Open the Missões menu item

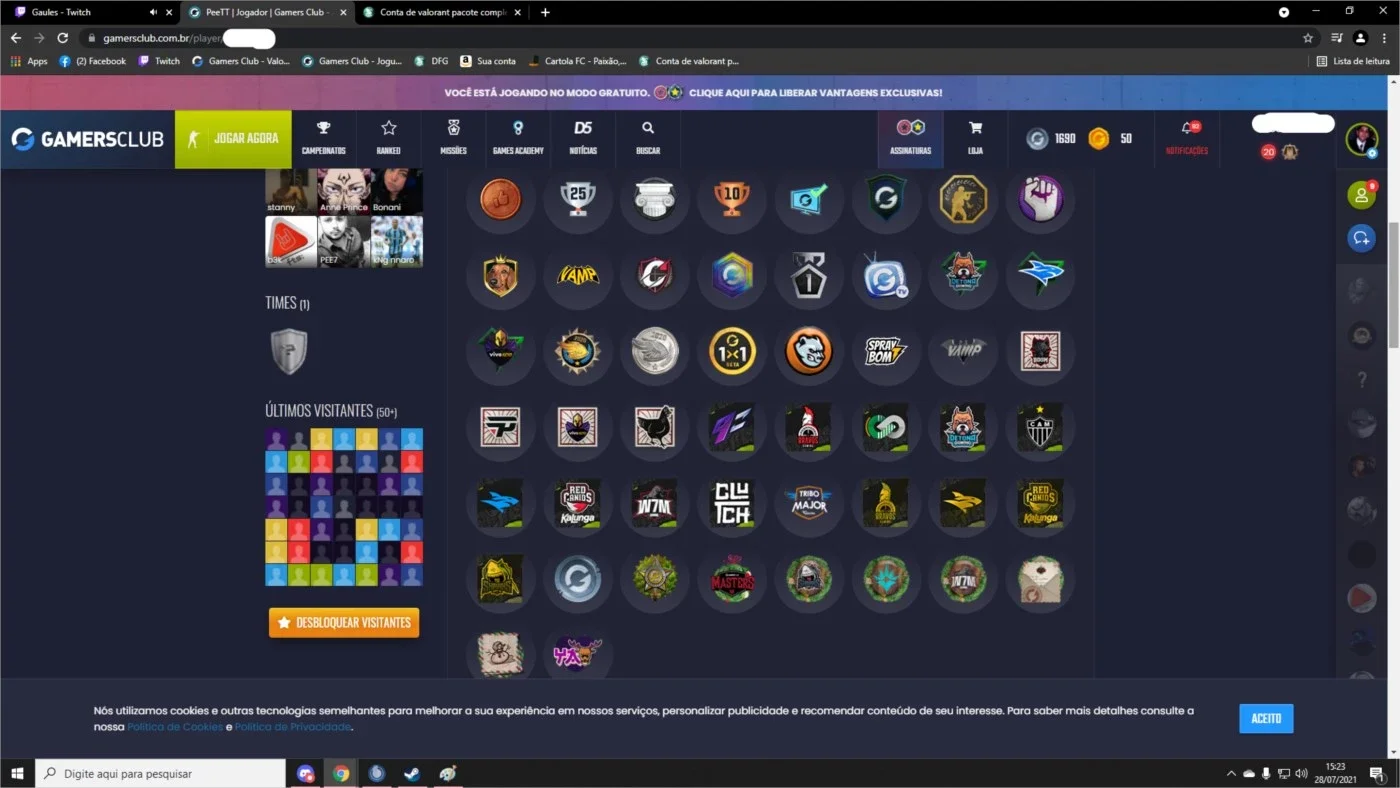coord(453,138)
